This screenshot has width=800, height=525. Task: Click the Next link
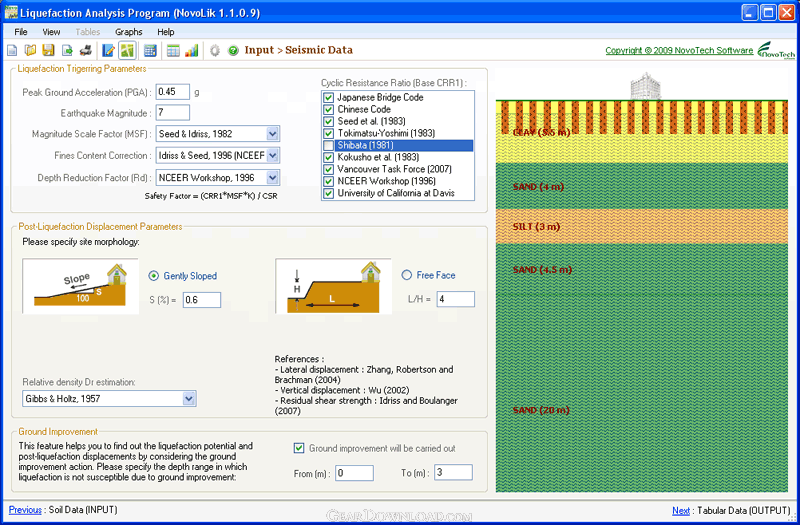pos(681,510)
